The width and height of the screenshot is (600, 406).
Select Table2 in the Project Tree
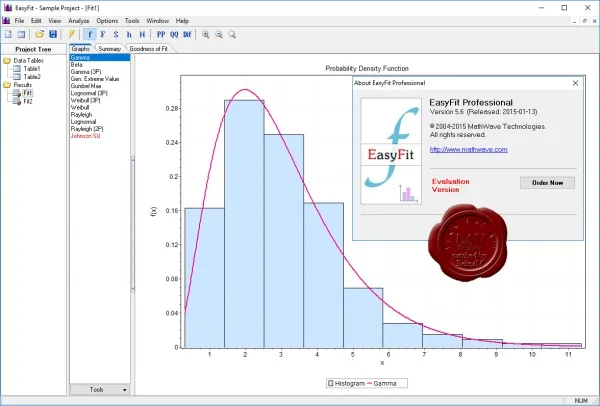coord(32,77)
